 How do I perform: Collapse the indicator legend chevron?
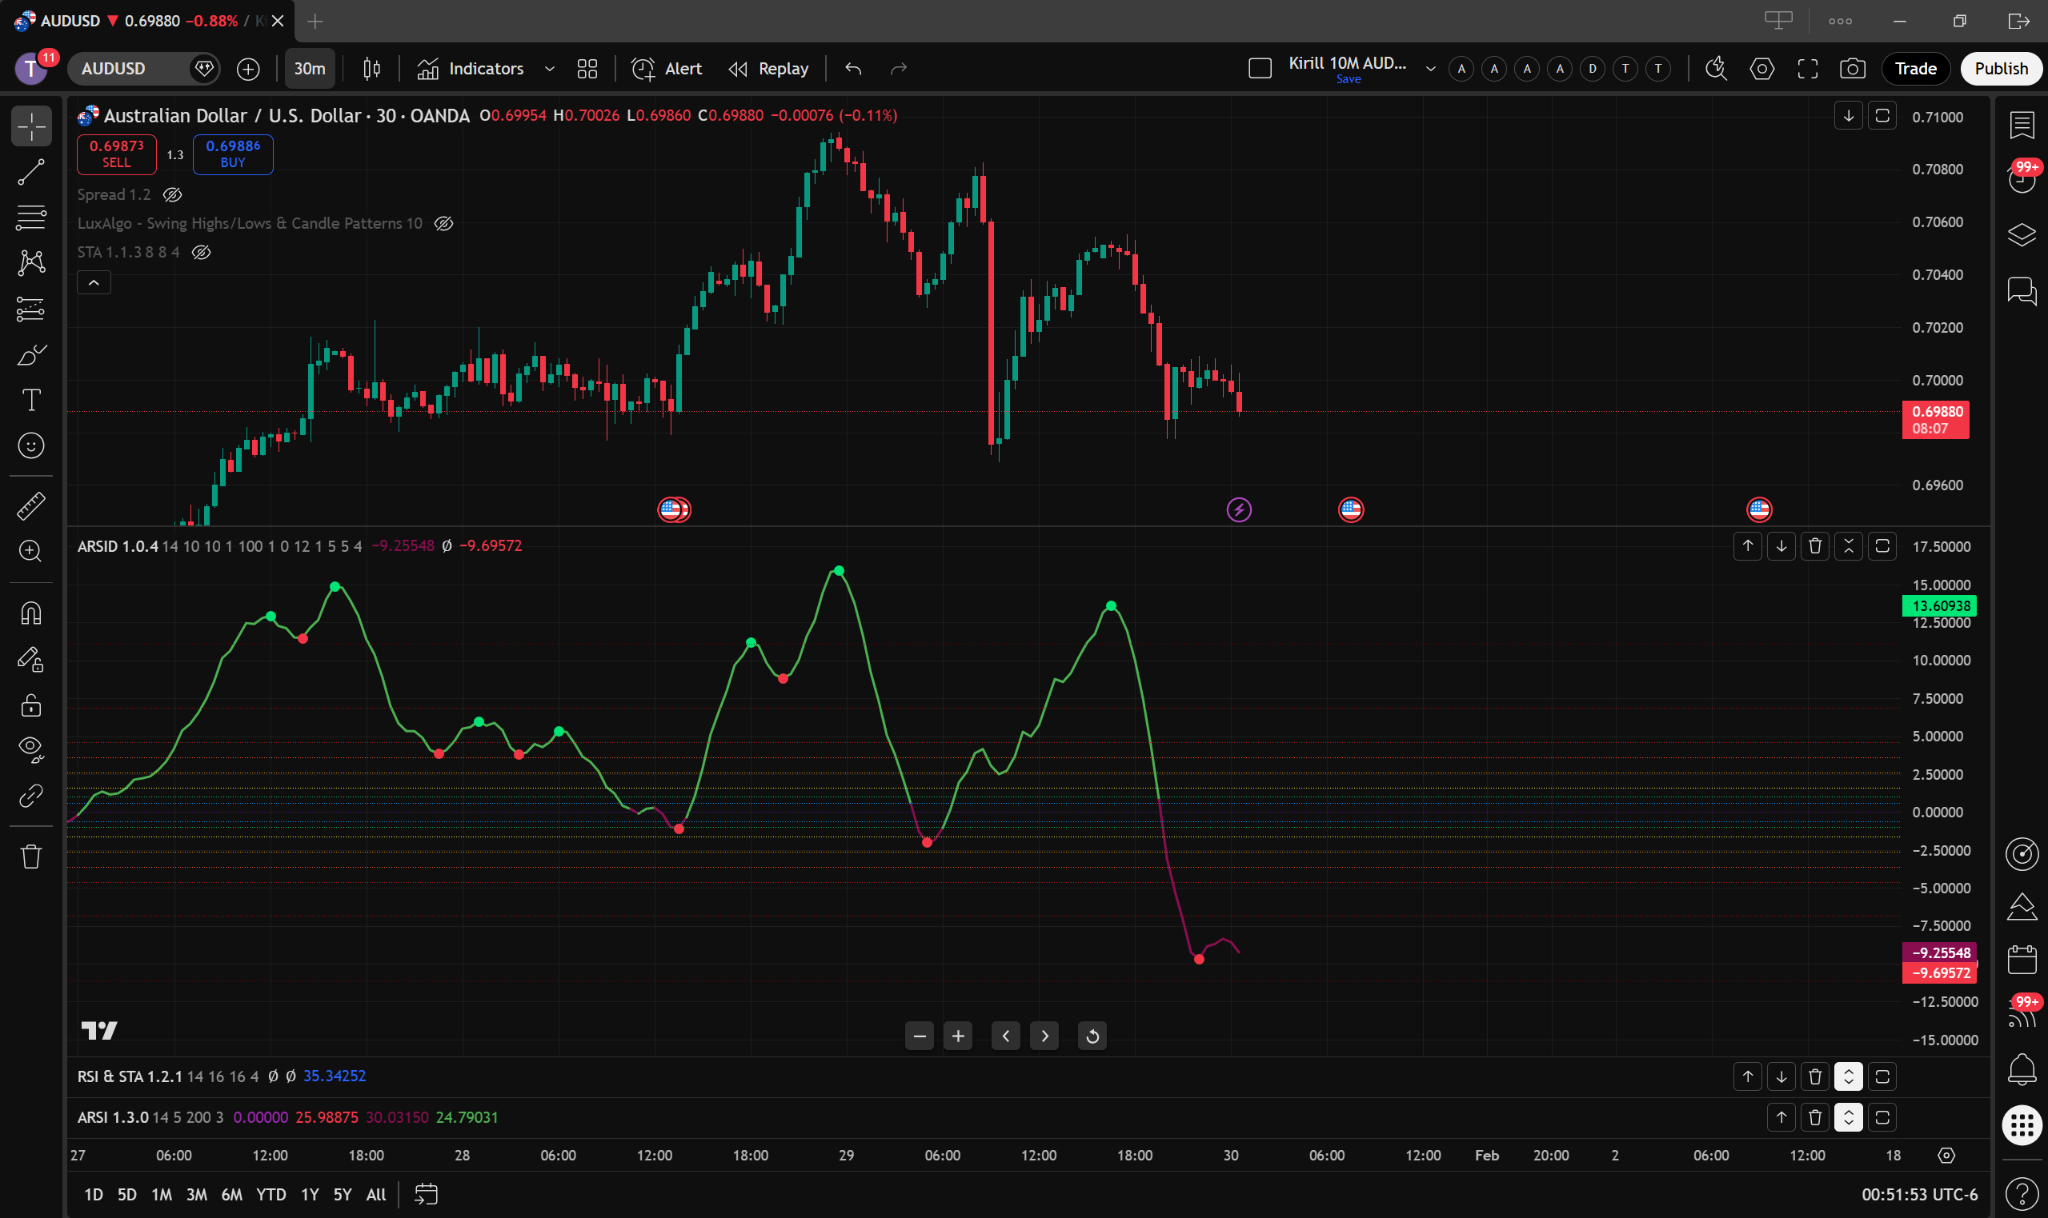(x=94, y=283)
